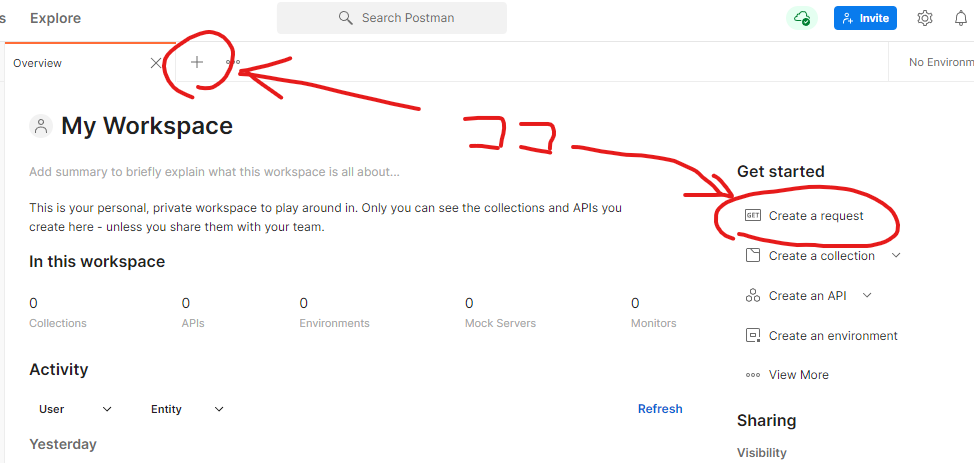This screenshot has height=463, width=974.
Task: Click the Monitors count label
Action: click(653, 323)
